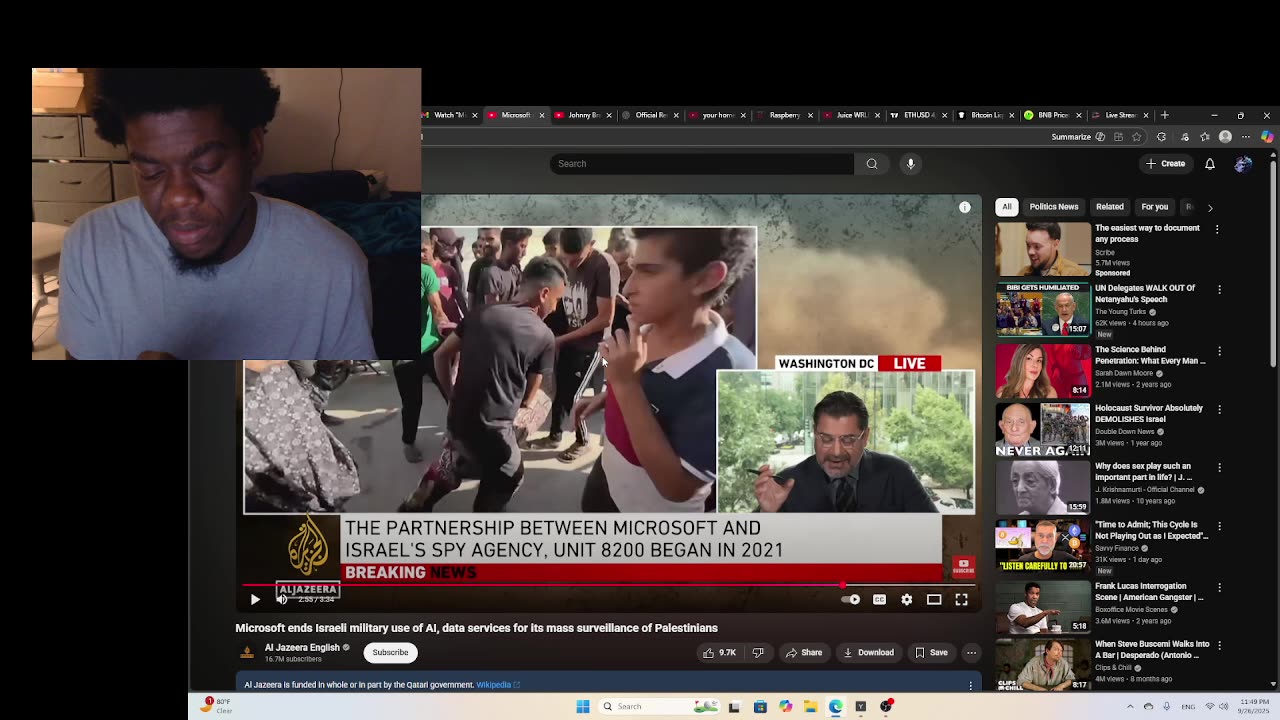Select the Related filter chip
The height and width of the screenshot is (720, 1280).
1109,207
